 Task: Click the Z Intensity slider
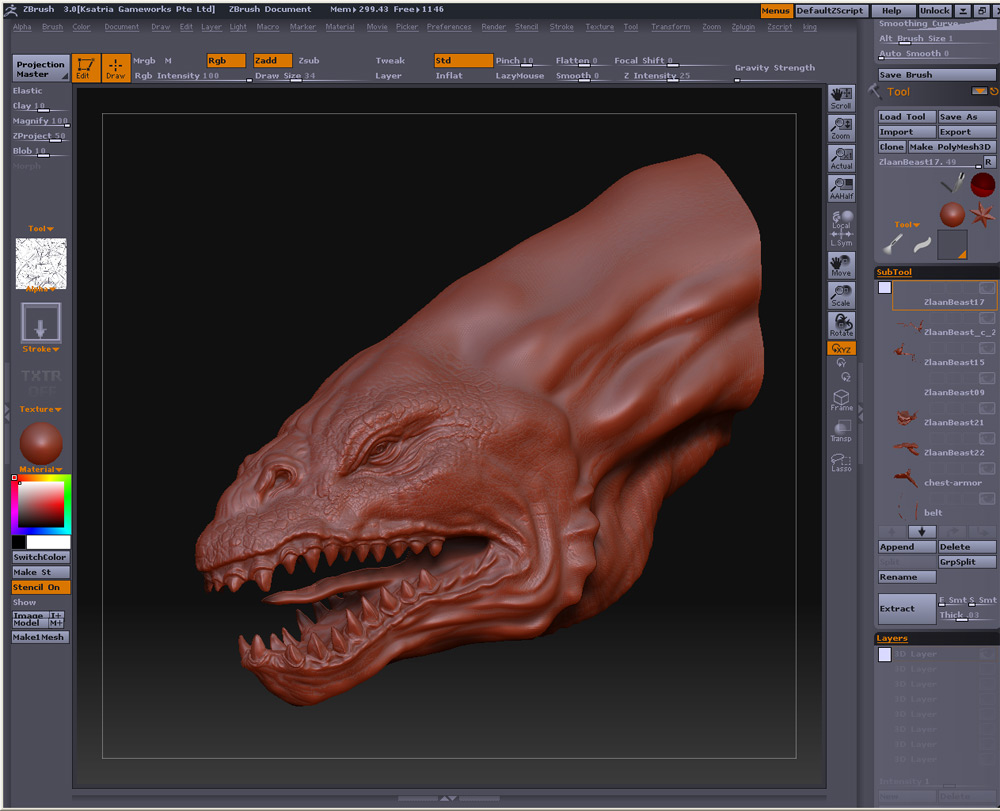[657, 76]
